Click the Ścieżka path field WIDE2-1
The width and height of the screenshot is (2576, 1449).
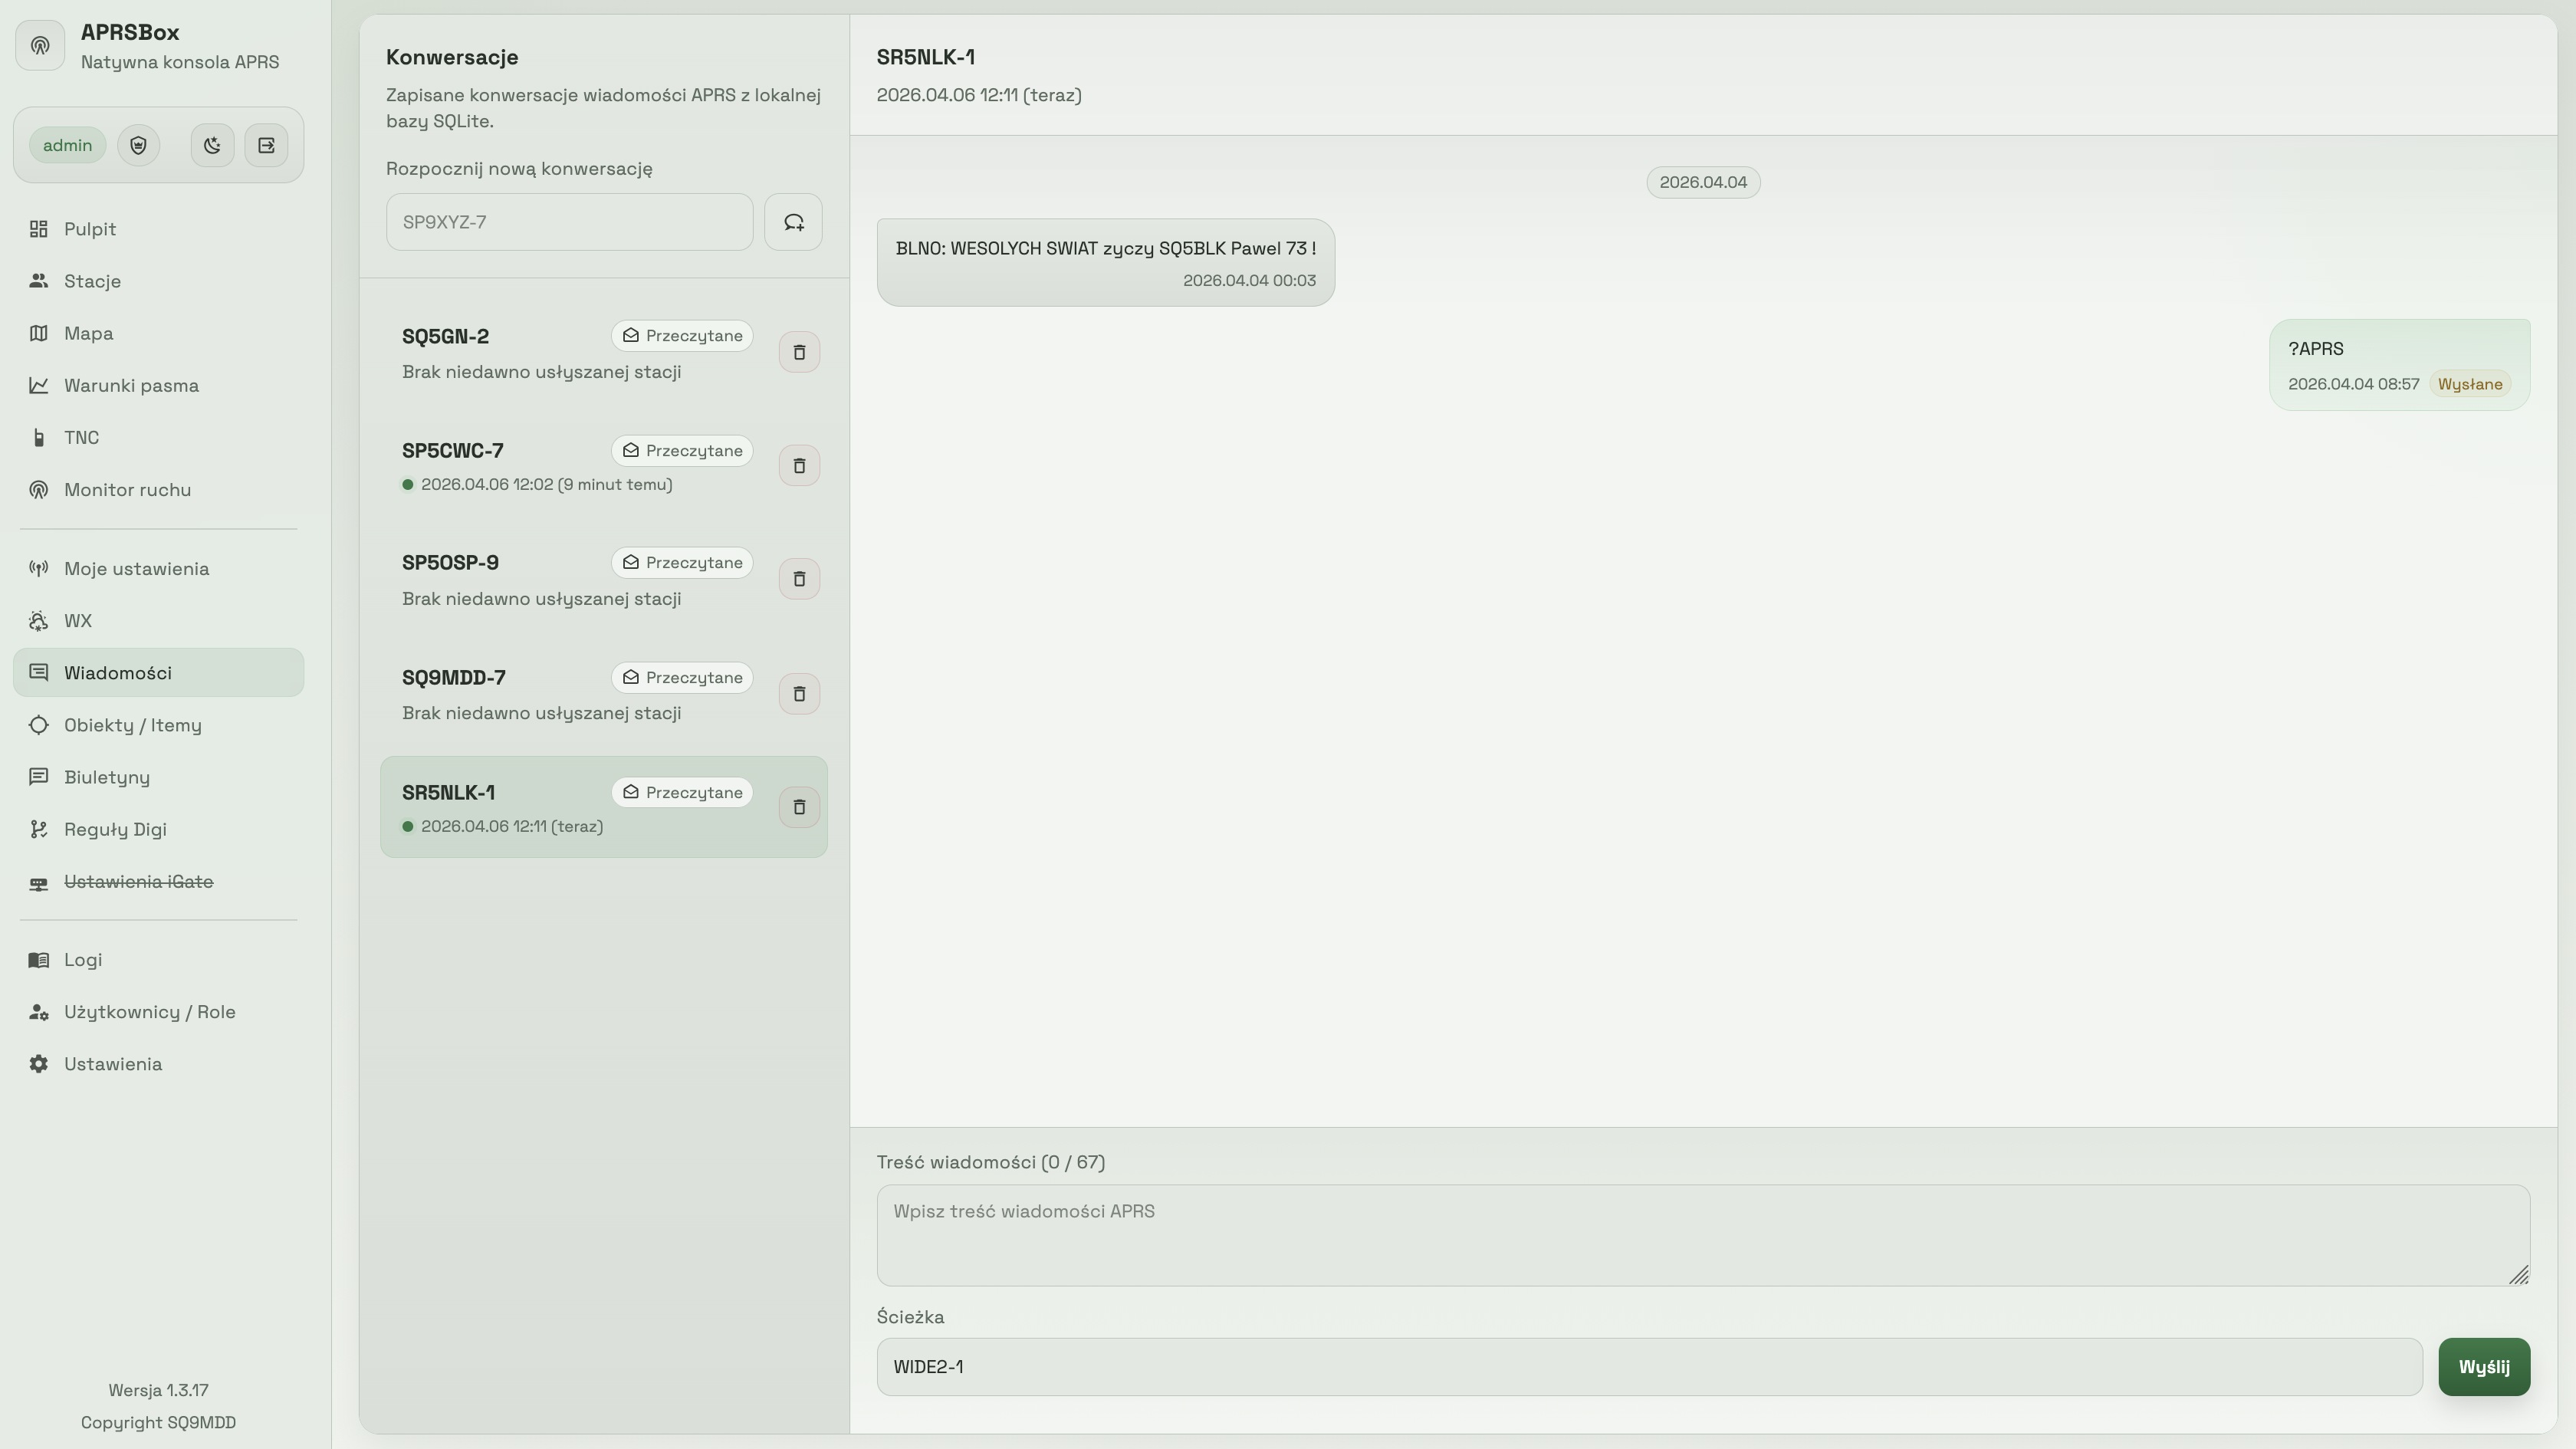point(1648,1367)
